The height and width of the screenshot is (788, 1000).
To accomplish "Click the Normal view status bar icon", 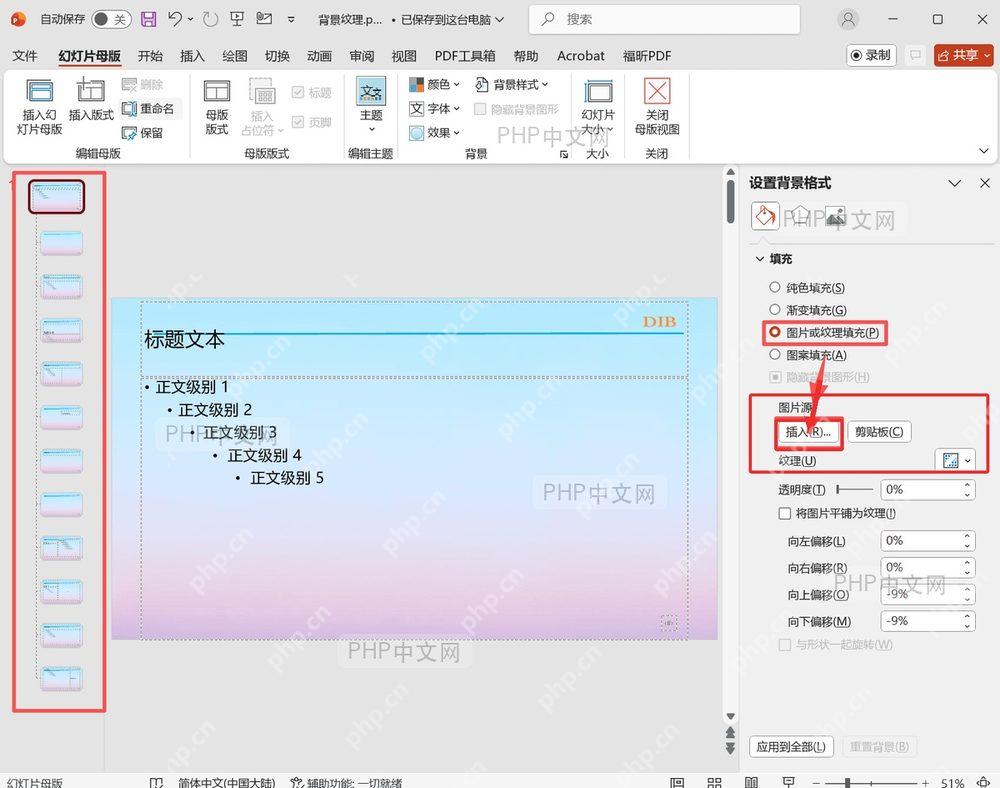I will (x=677, y=782).
